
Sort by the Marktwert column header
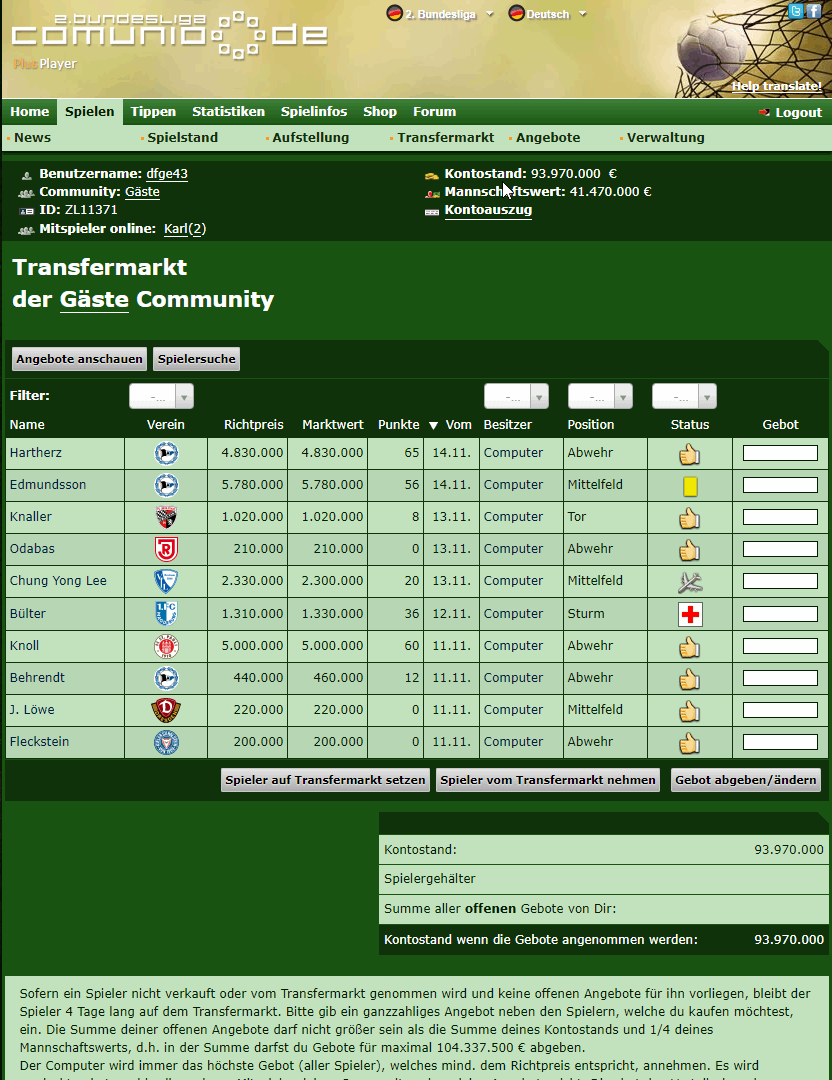click(x=333, y=425)
